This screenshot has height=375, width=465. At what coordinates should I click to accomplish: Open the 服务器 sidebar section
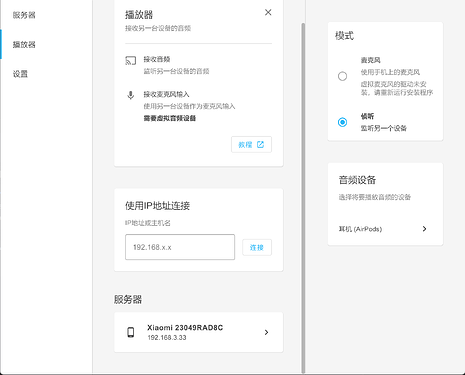(x=24, y=15)
